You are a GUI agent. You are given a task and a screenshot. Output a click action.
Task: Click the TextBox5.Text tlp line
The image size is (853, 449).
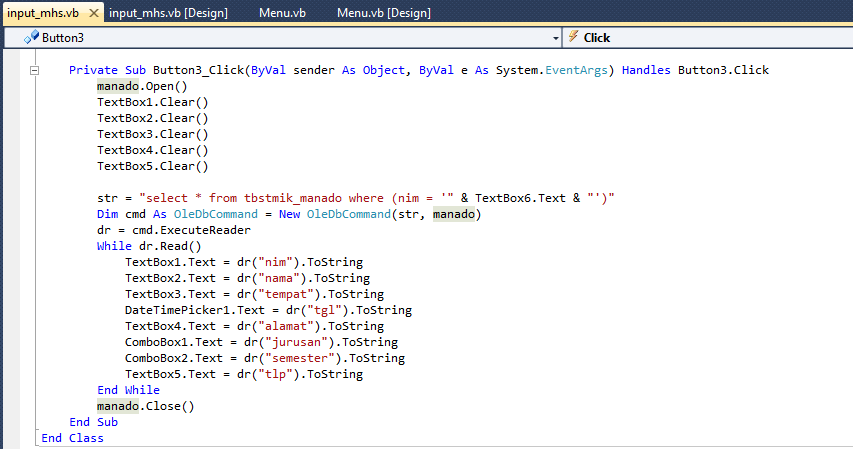(244, 374)
